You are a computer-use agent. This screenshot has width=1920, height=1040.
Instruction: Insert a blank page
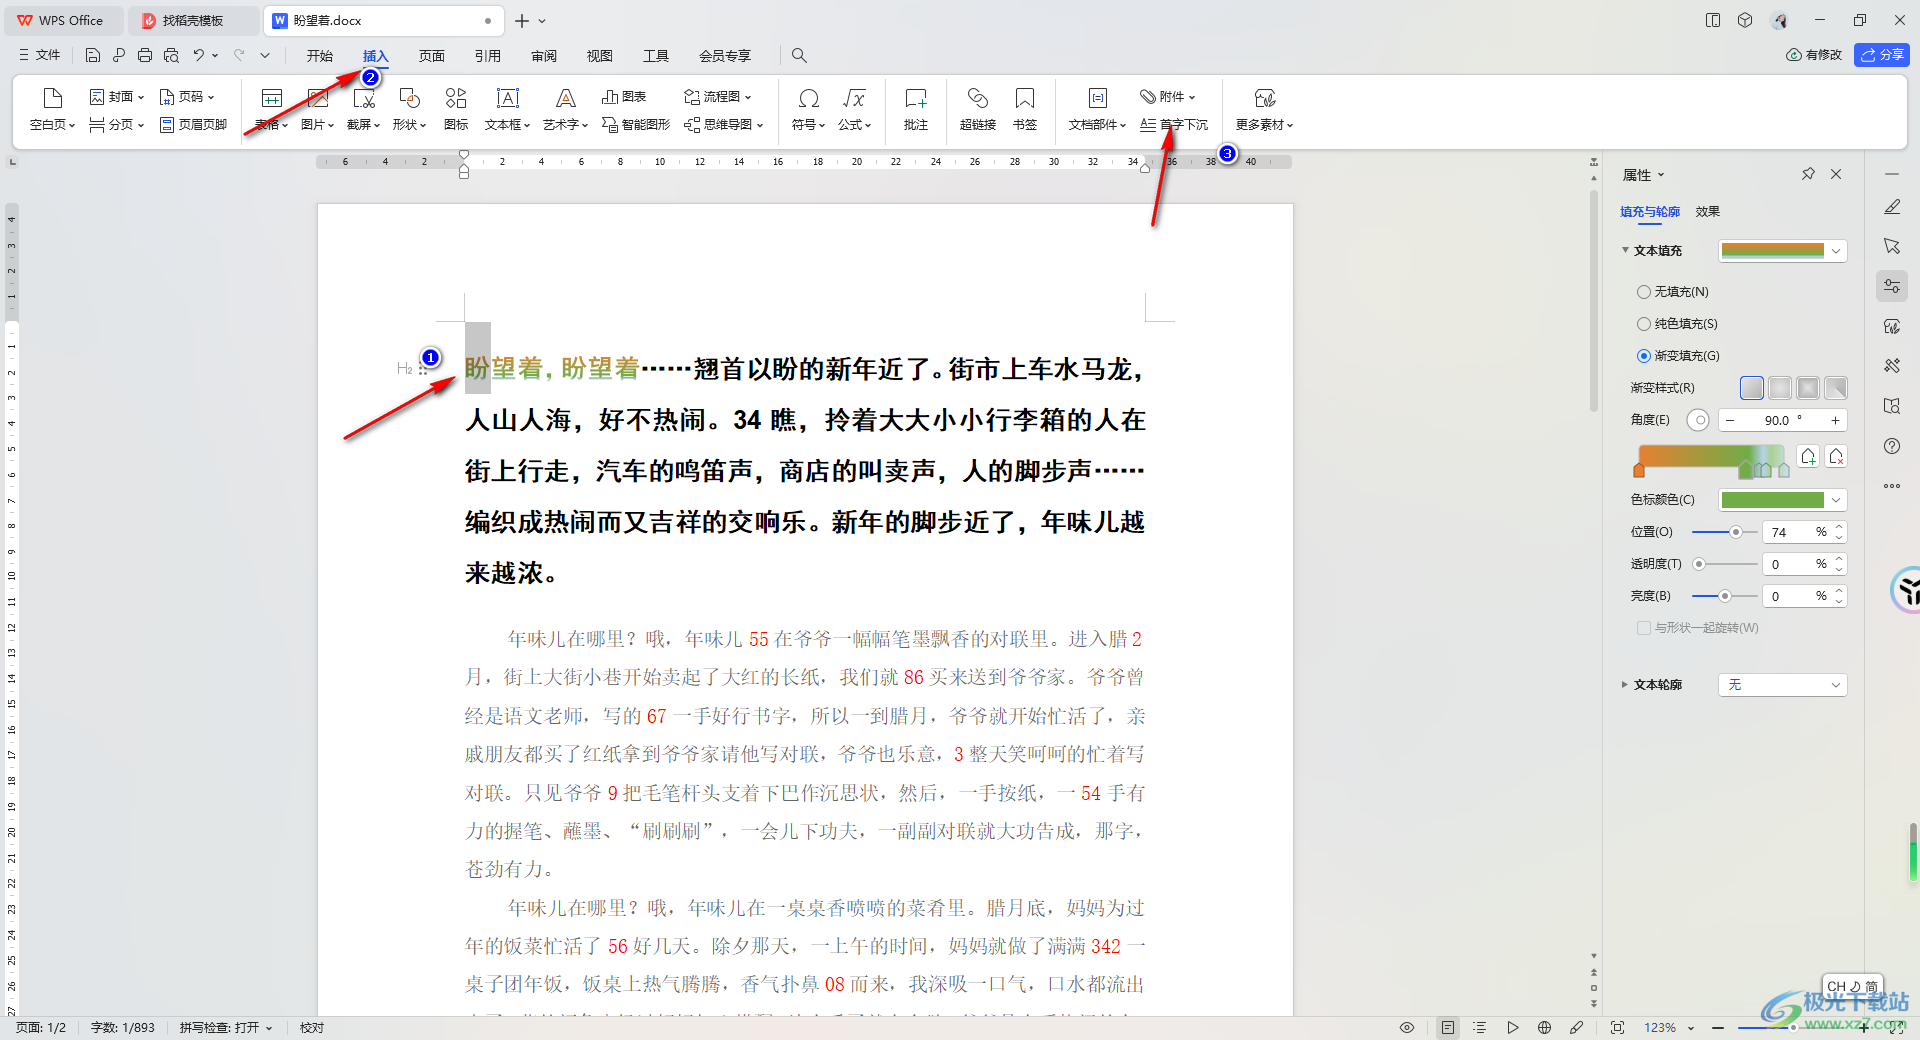(x=52, y=109)
